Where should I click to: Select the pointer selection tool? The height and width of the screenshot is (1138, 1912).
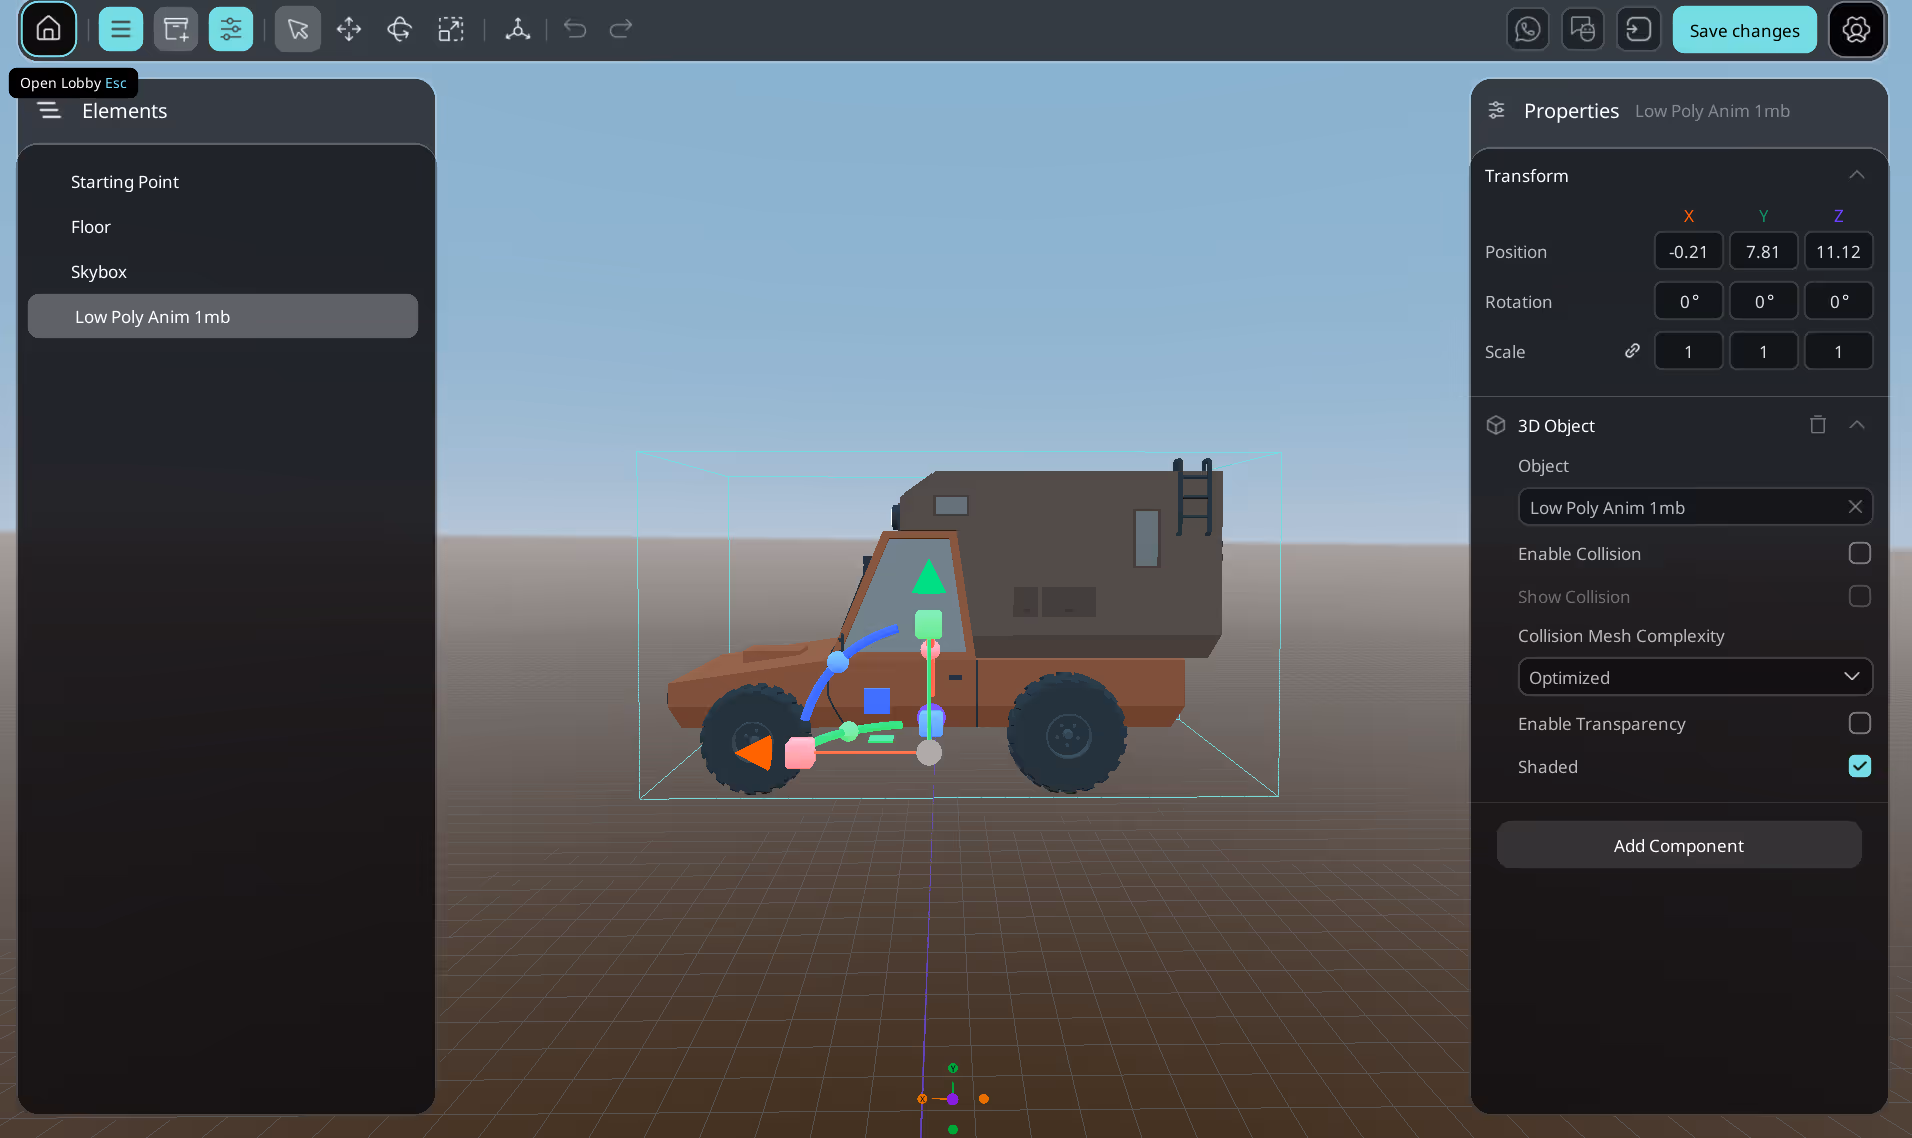[x=297, y=29]
